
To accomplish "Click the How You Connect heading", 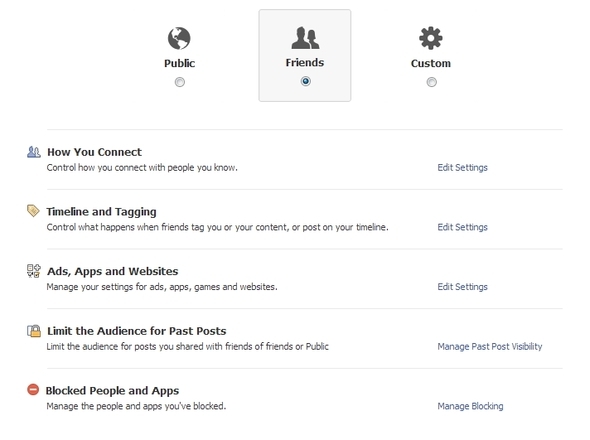I will tap(94, 152).
